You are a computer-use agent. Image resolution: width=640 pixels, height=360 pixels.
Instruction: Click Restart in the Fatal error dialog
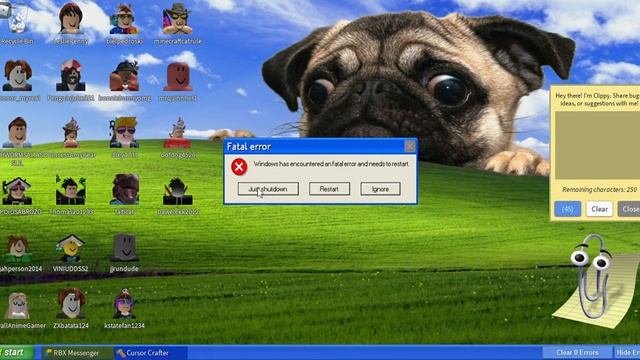(x=329, y=189)
